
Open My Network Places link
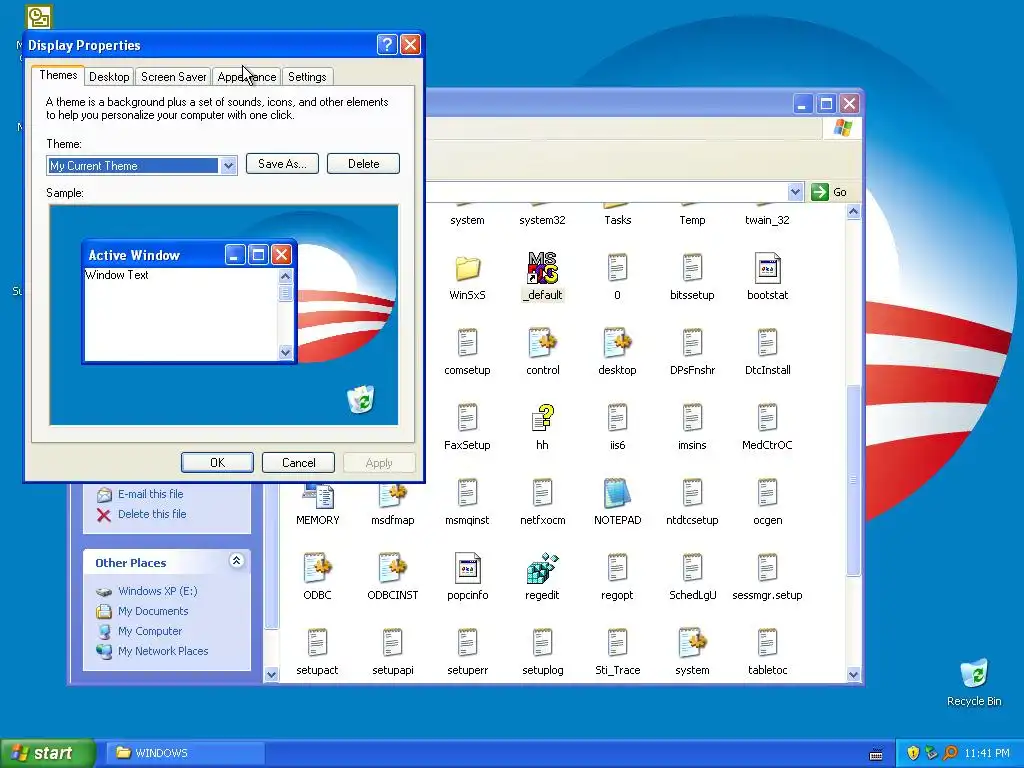click(163, 651)
